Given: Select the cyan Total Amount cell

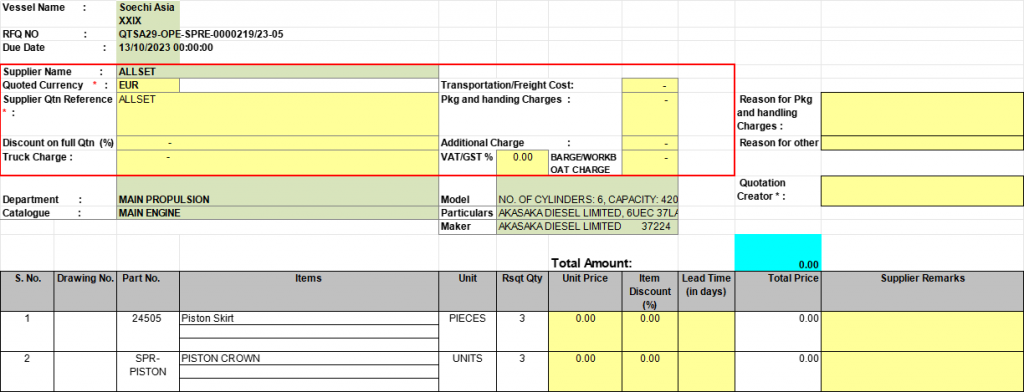Looking at the screenshot, I should pyautogui.click(x=778, y=252).
